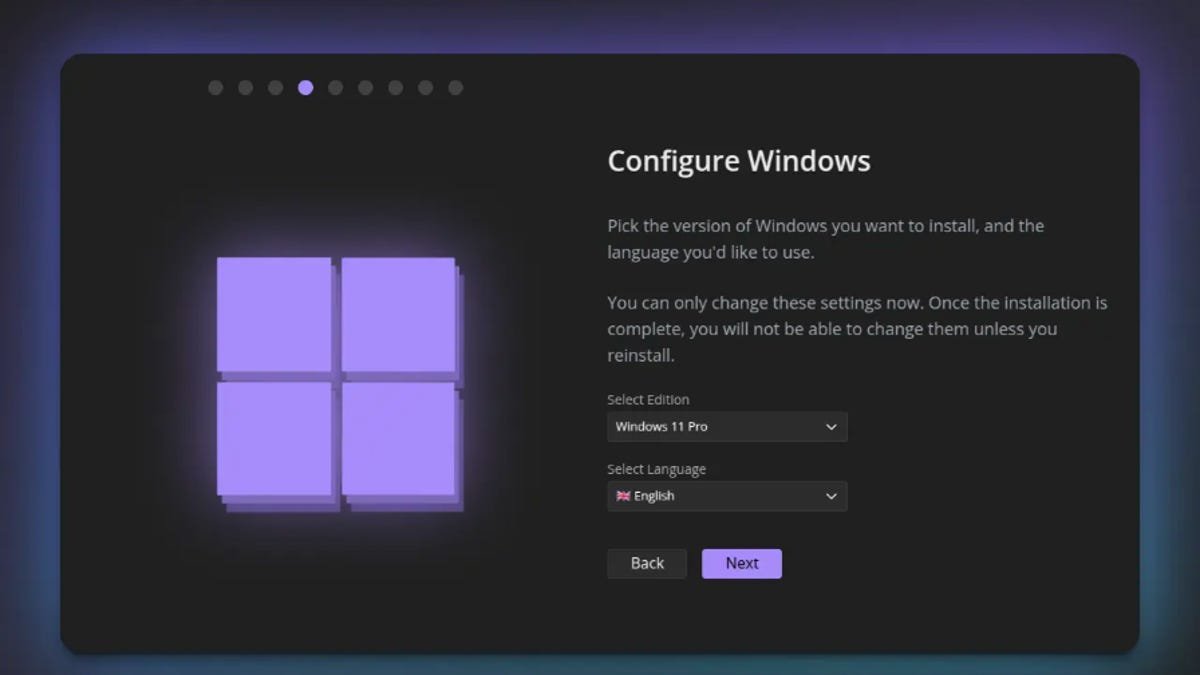Click the Select Edition label
The width and height of the screenshot is (1200, 675).
coord(647,399)
